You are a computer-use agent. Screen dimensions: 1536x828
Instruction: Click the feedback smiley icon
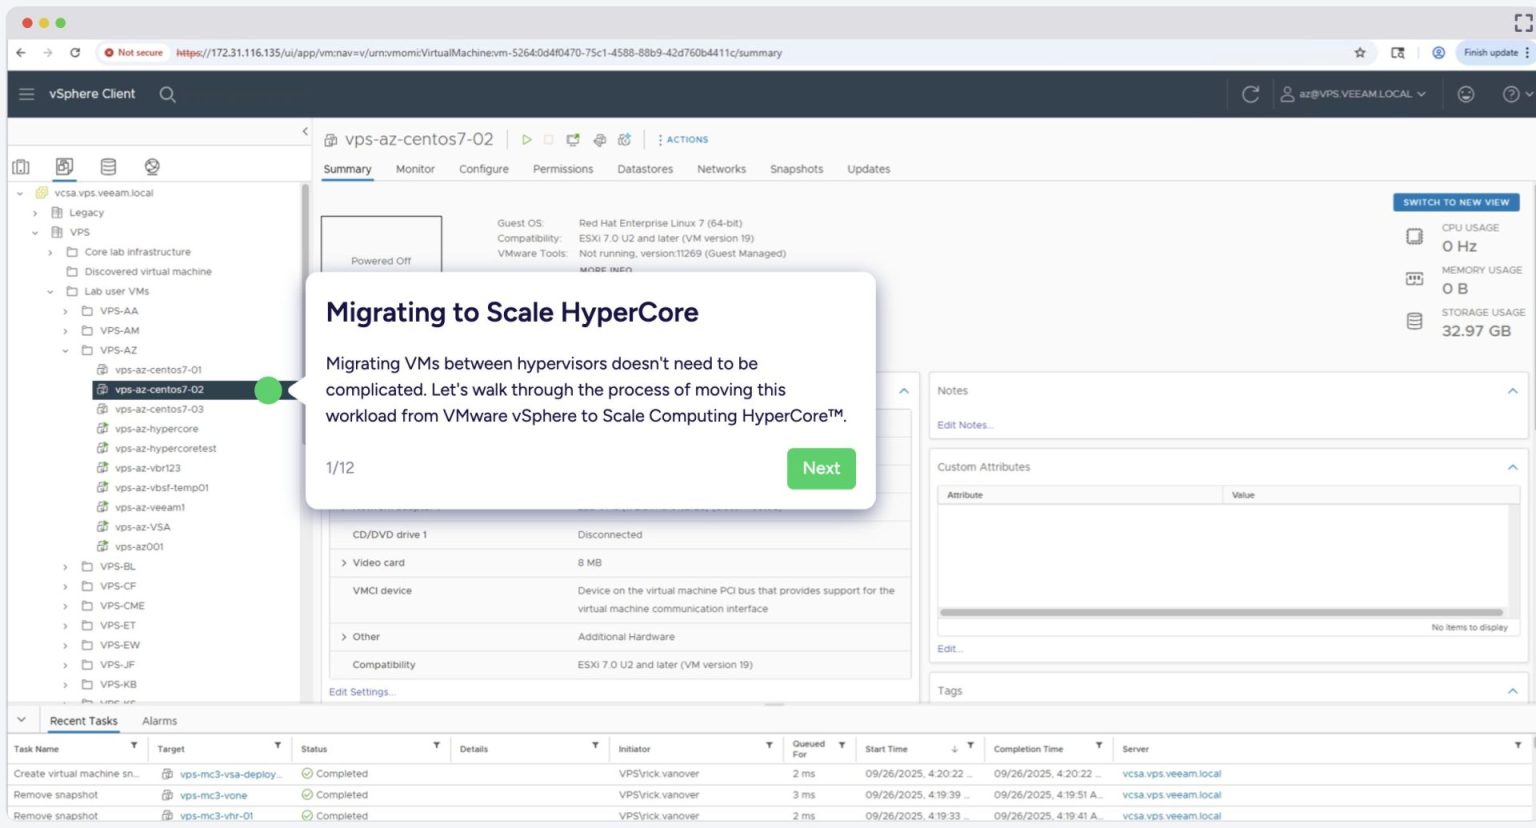1466,93
